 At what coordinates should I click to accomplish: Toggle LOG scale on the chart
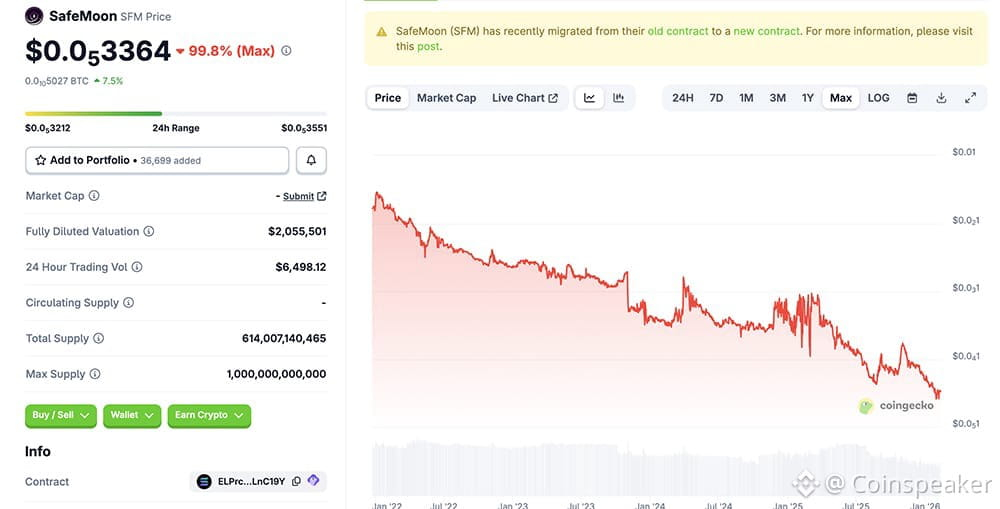pyautogui.click(x=878, y=98)
